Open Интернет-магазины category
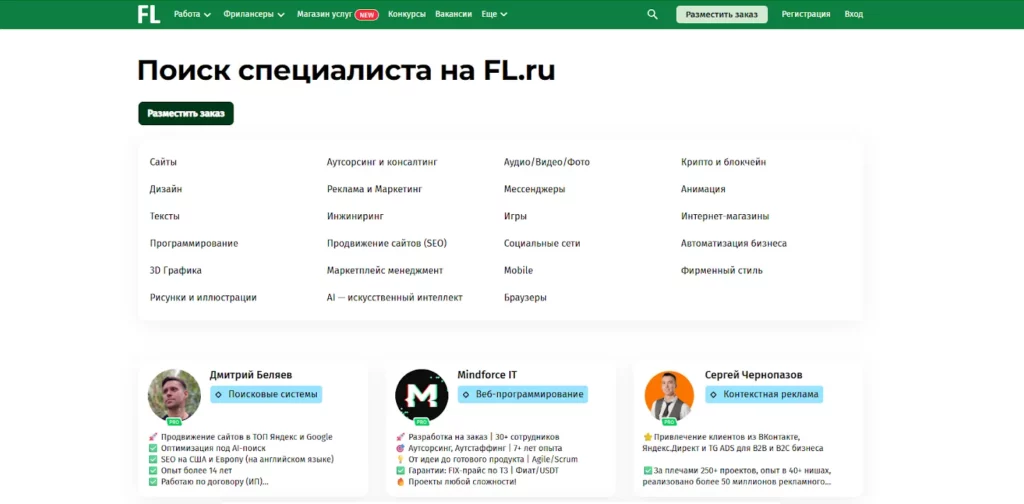The height and width of the screenshot is (504, 1024). pos(725,216)
